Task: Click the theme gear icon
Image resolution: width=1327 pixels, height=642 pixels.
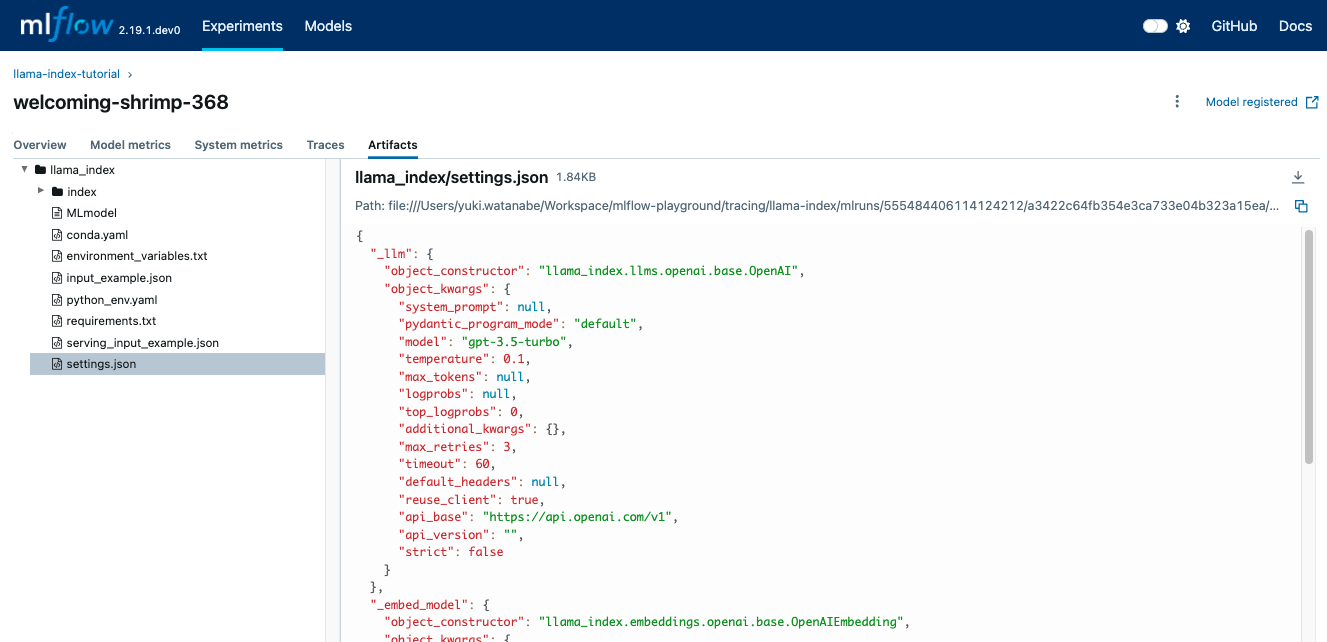Action: click(x=1183, y=26)
